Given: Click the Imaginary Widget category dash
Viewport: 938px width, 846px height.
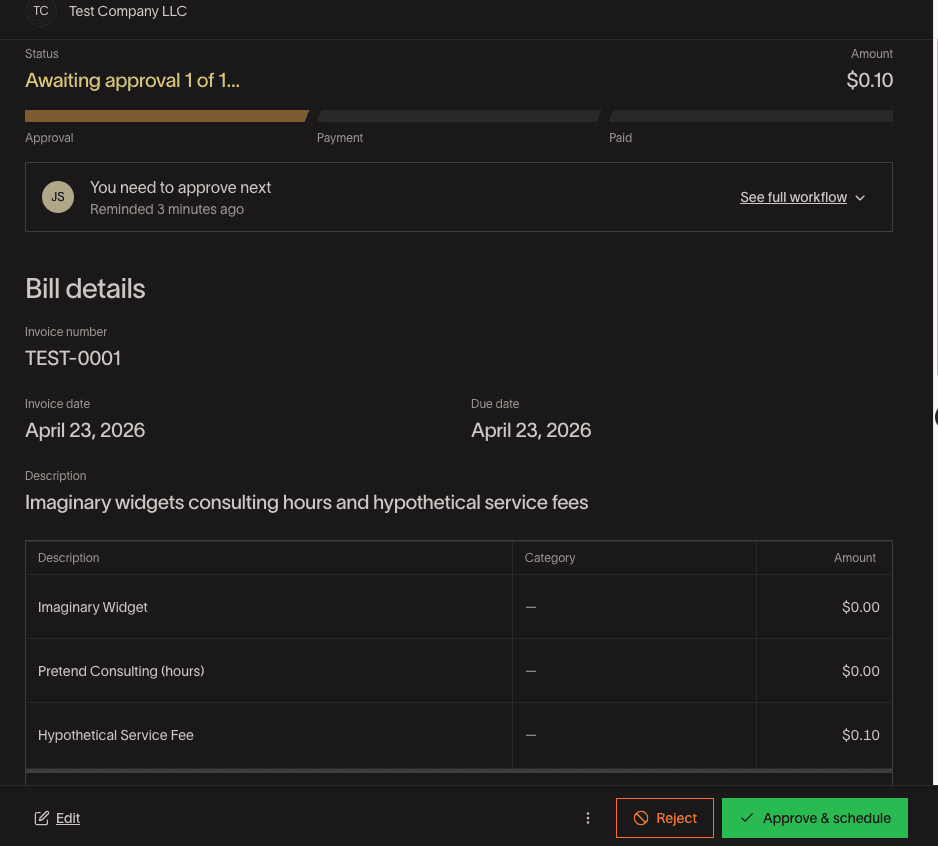Looking at the screenshot, I should click(531, 607).
